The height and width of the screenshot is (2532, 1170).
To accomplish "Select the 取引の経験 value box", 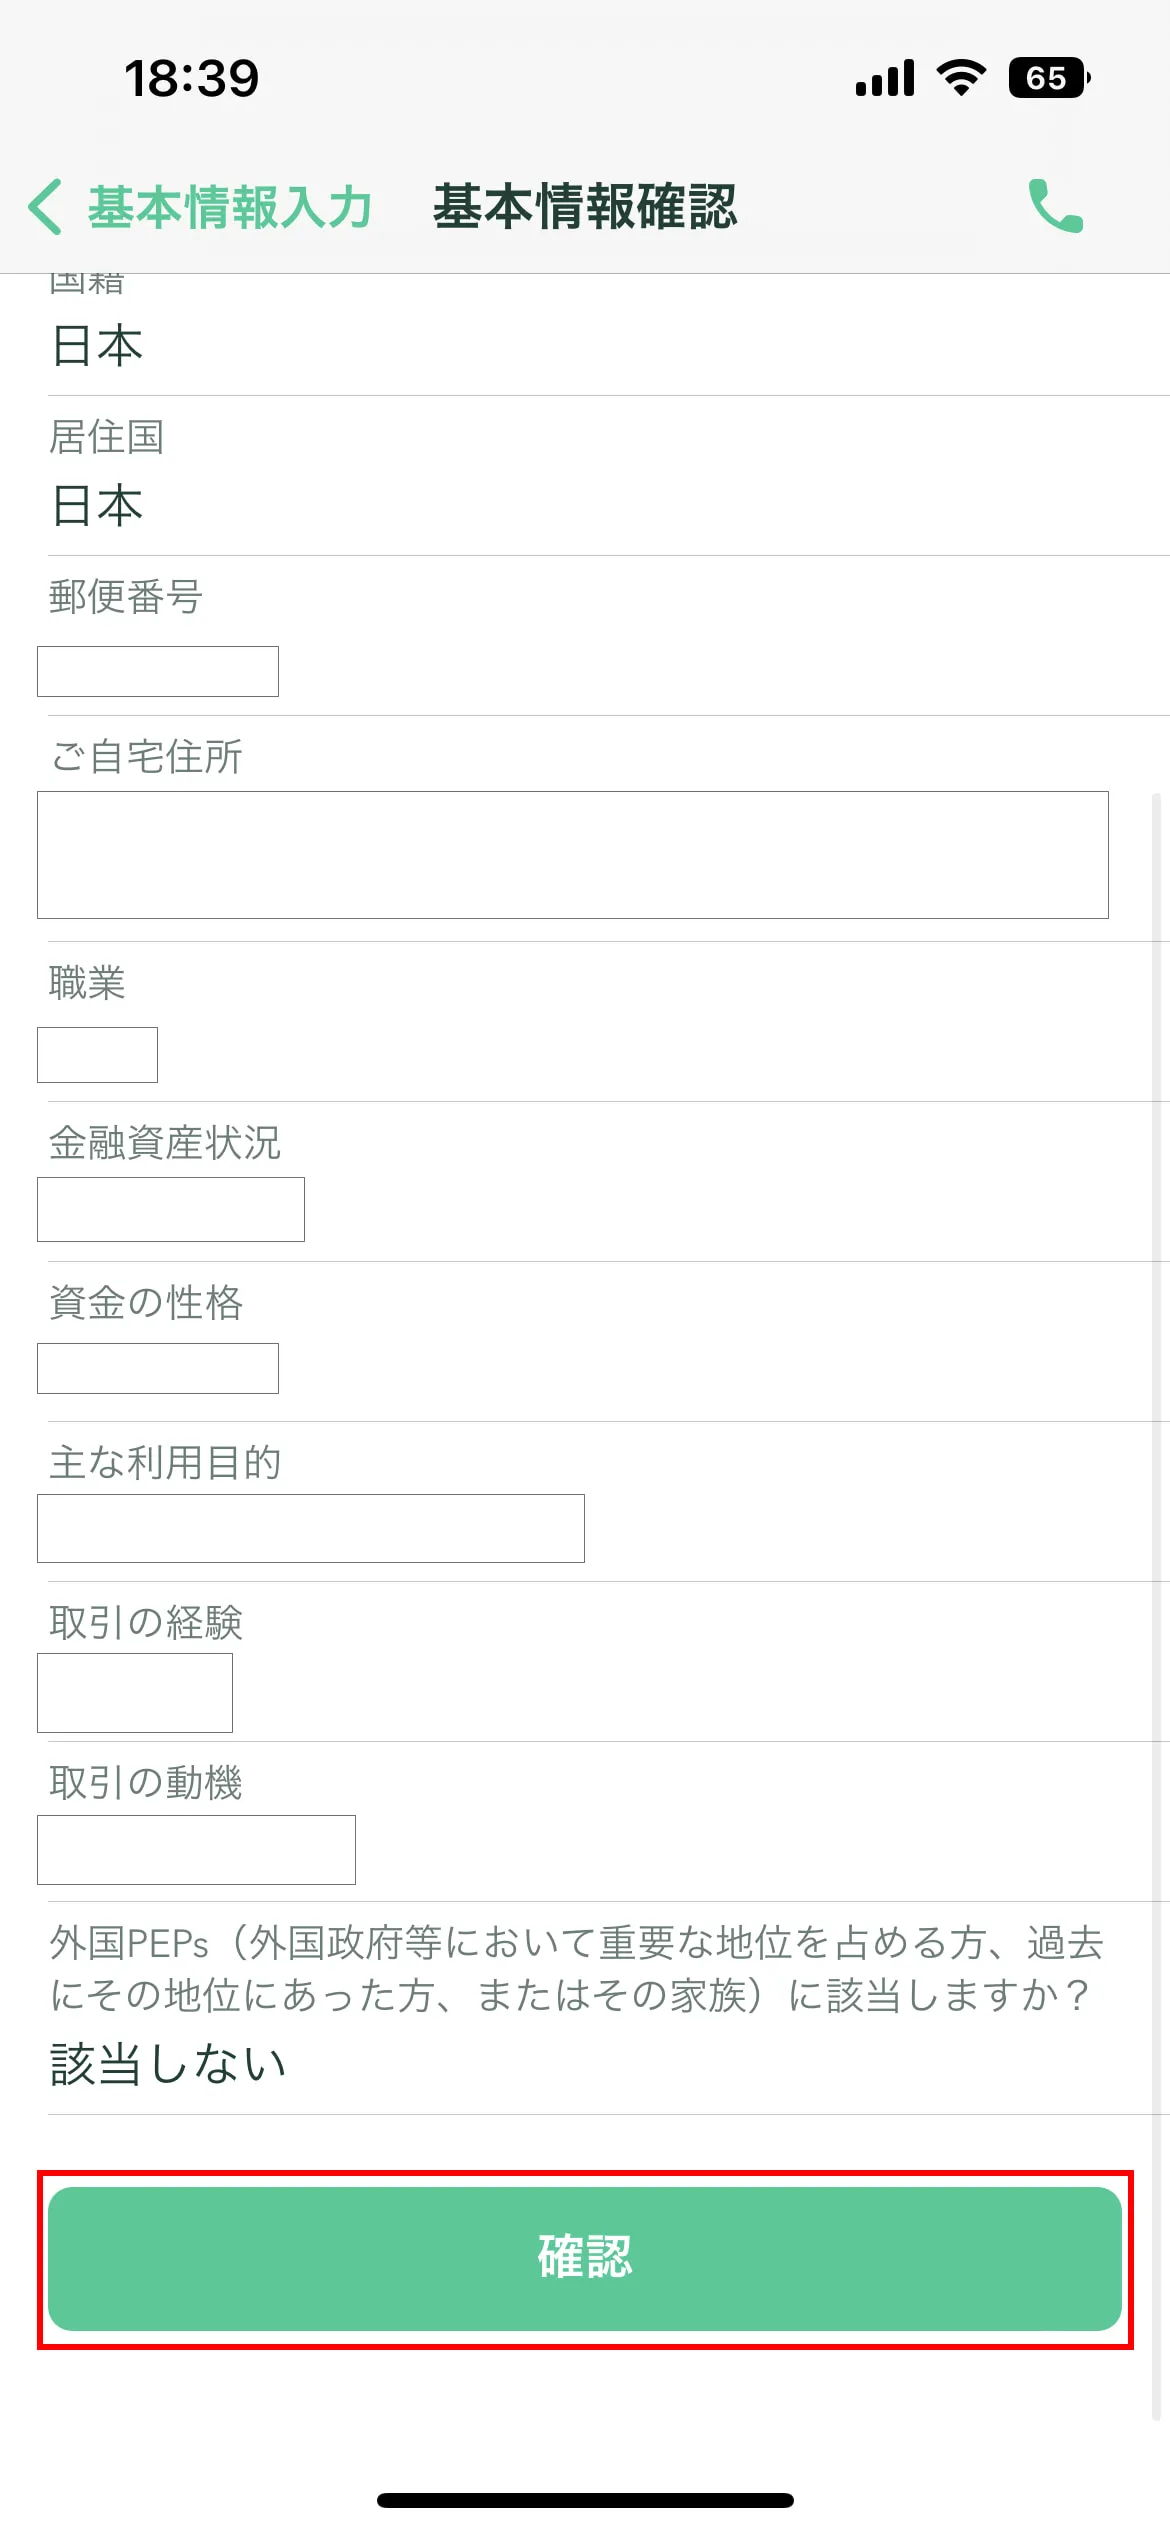I will (135, 1692).
